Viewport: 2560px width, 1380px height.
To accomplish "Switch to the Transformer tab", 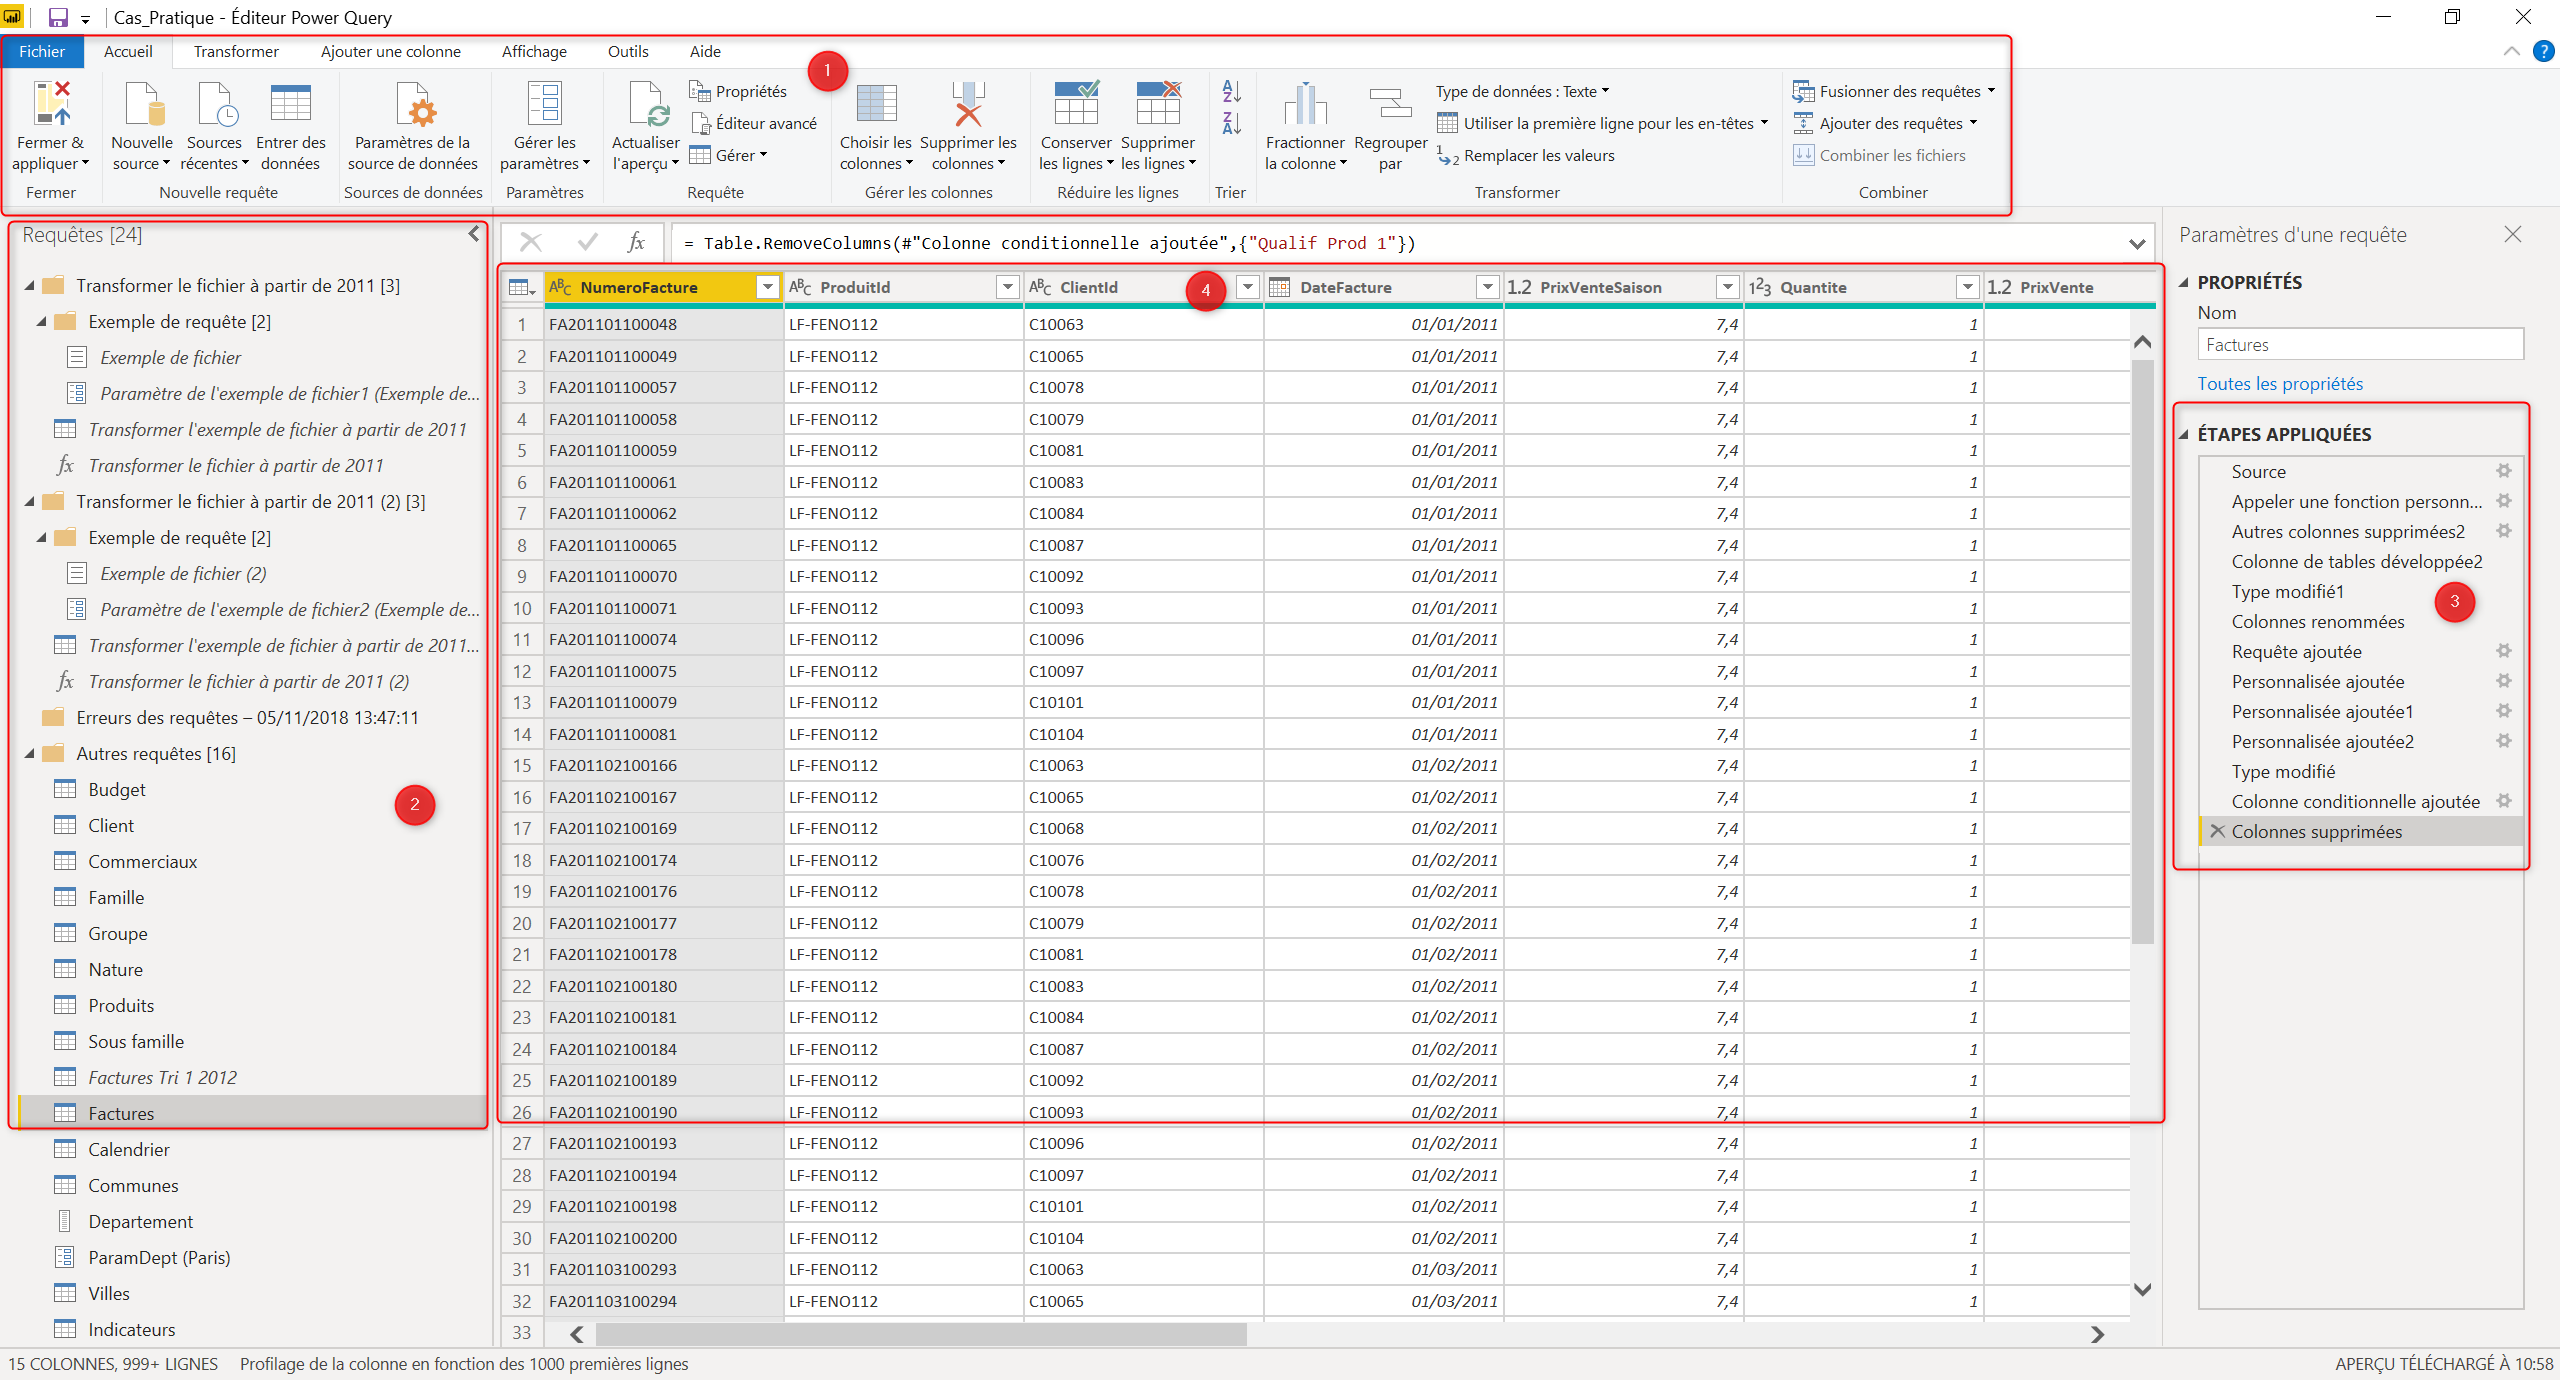I will 236,51.
